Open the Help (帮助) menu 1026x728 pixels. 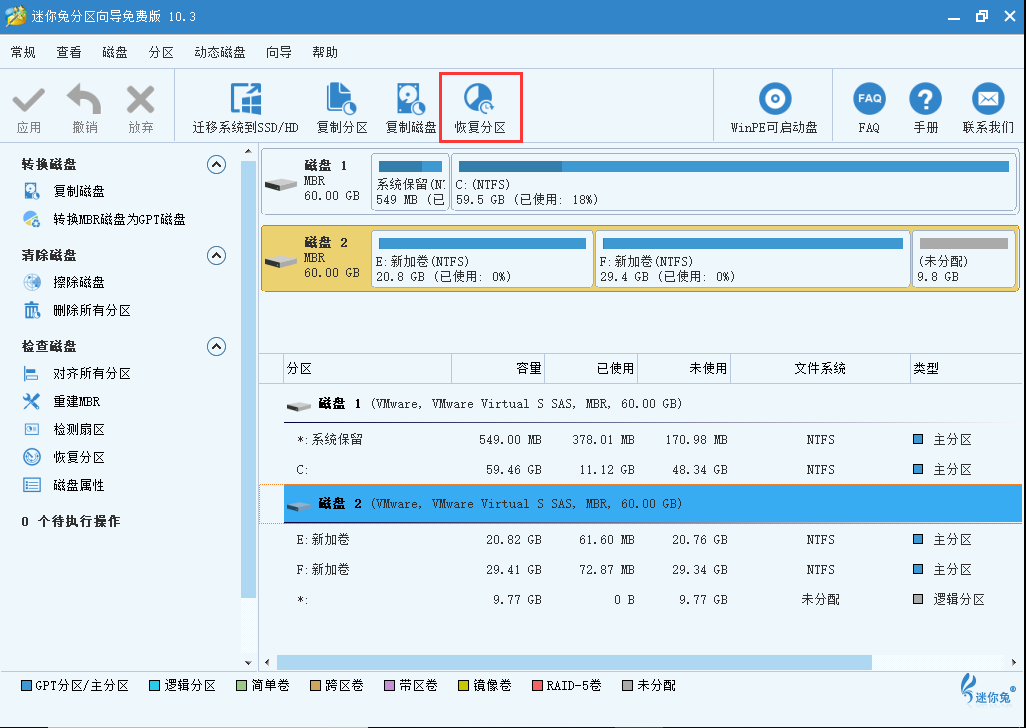pyautogui.click(x=325, y=52)
